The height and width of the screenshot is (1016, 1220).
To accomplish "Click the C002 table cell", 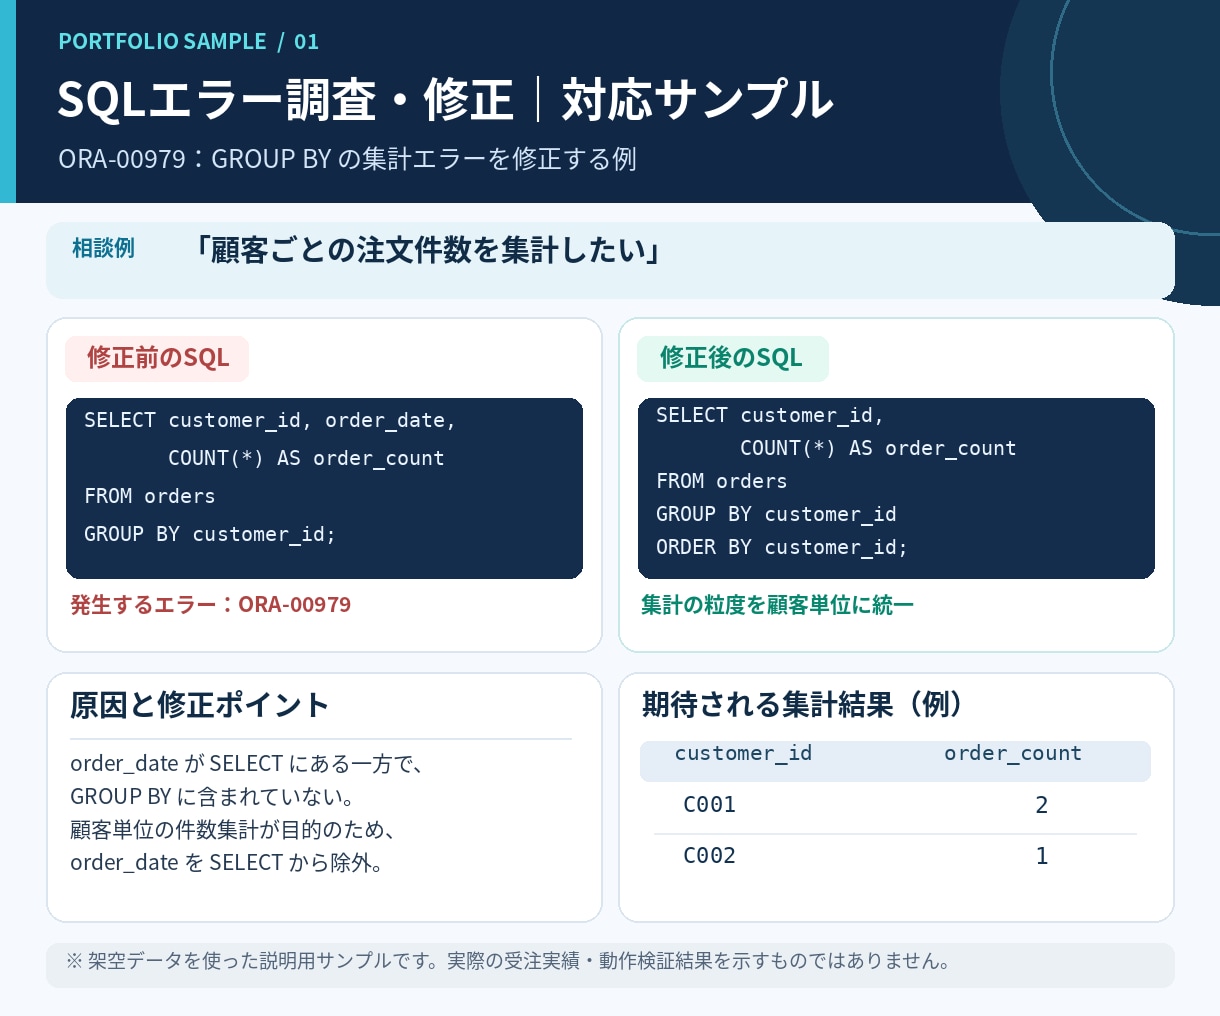I will pyautogui.click(x=709, y=856).
